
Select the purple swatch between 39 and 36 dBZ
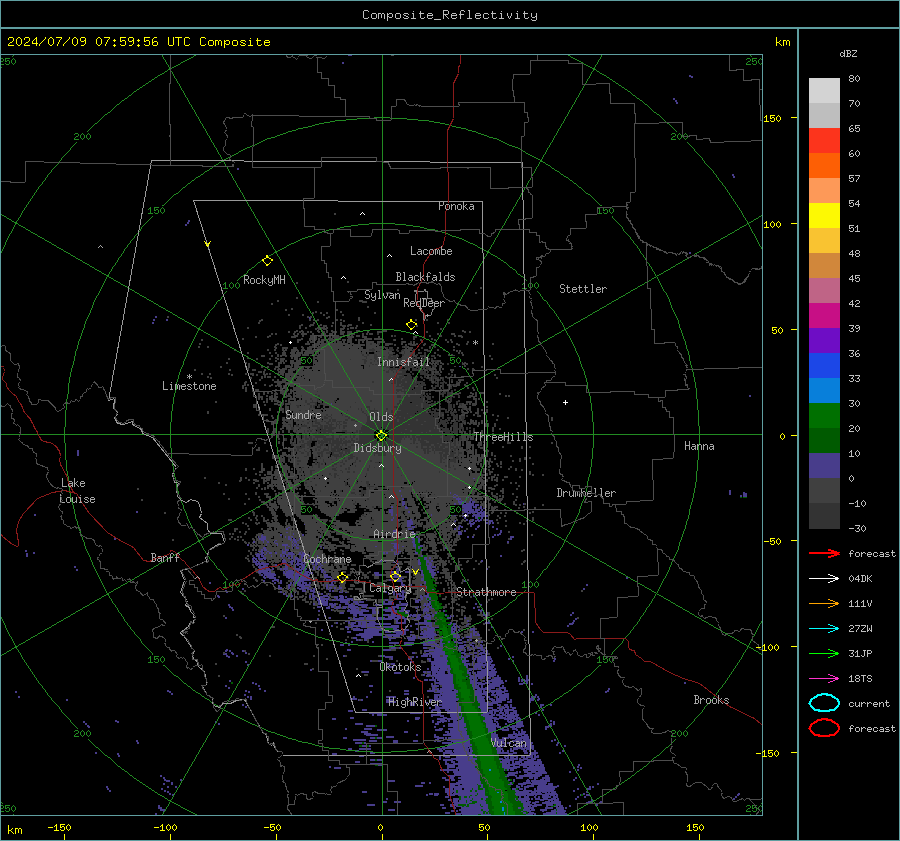[824, 341]
